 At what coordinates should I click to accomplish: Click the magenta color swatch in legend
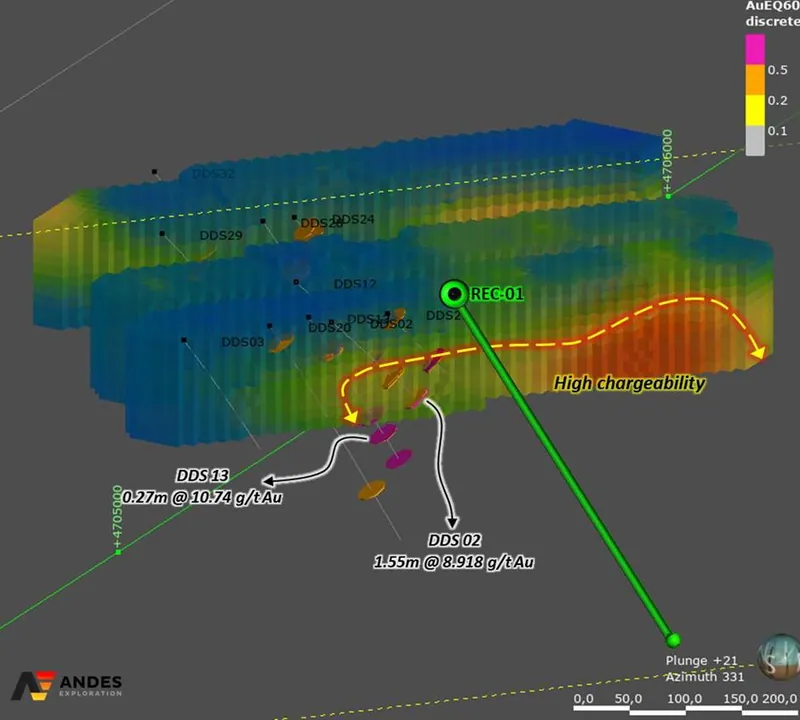[755, 49]
